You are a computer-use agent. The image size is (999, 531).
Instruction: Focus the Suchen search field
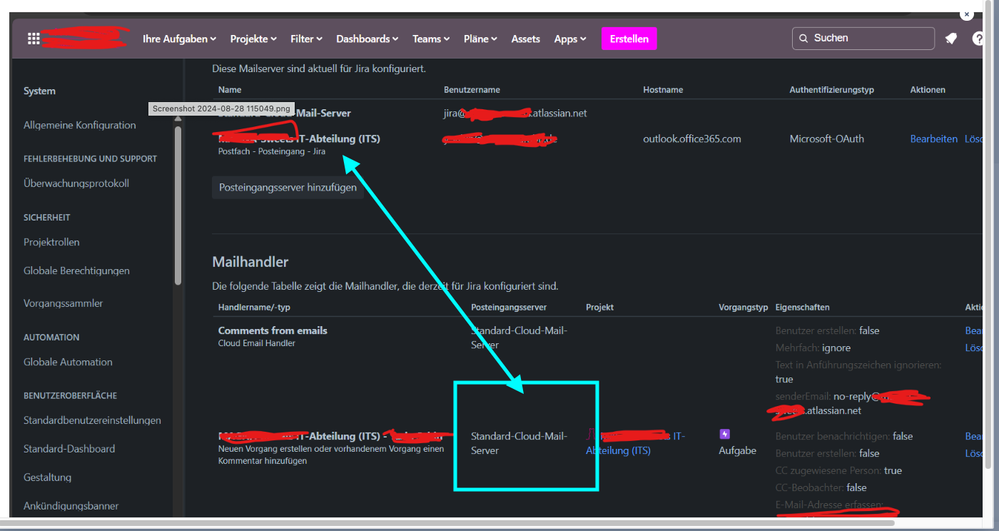pyautogui.click(x=863, y=38)
